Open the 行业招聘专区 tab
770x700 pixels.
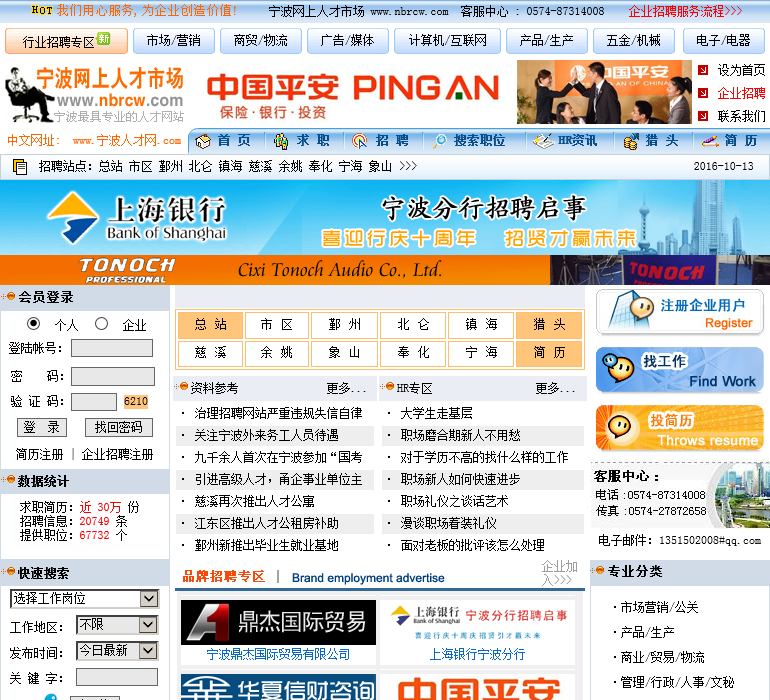tap(66, 41)
